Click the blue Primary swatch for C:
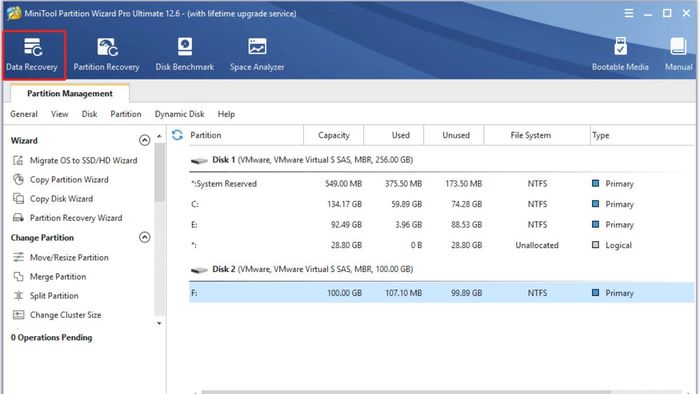Image resolution: width=700 pixels, height=394 pixels. click(x=595, y=204)
